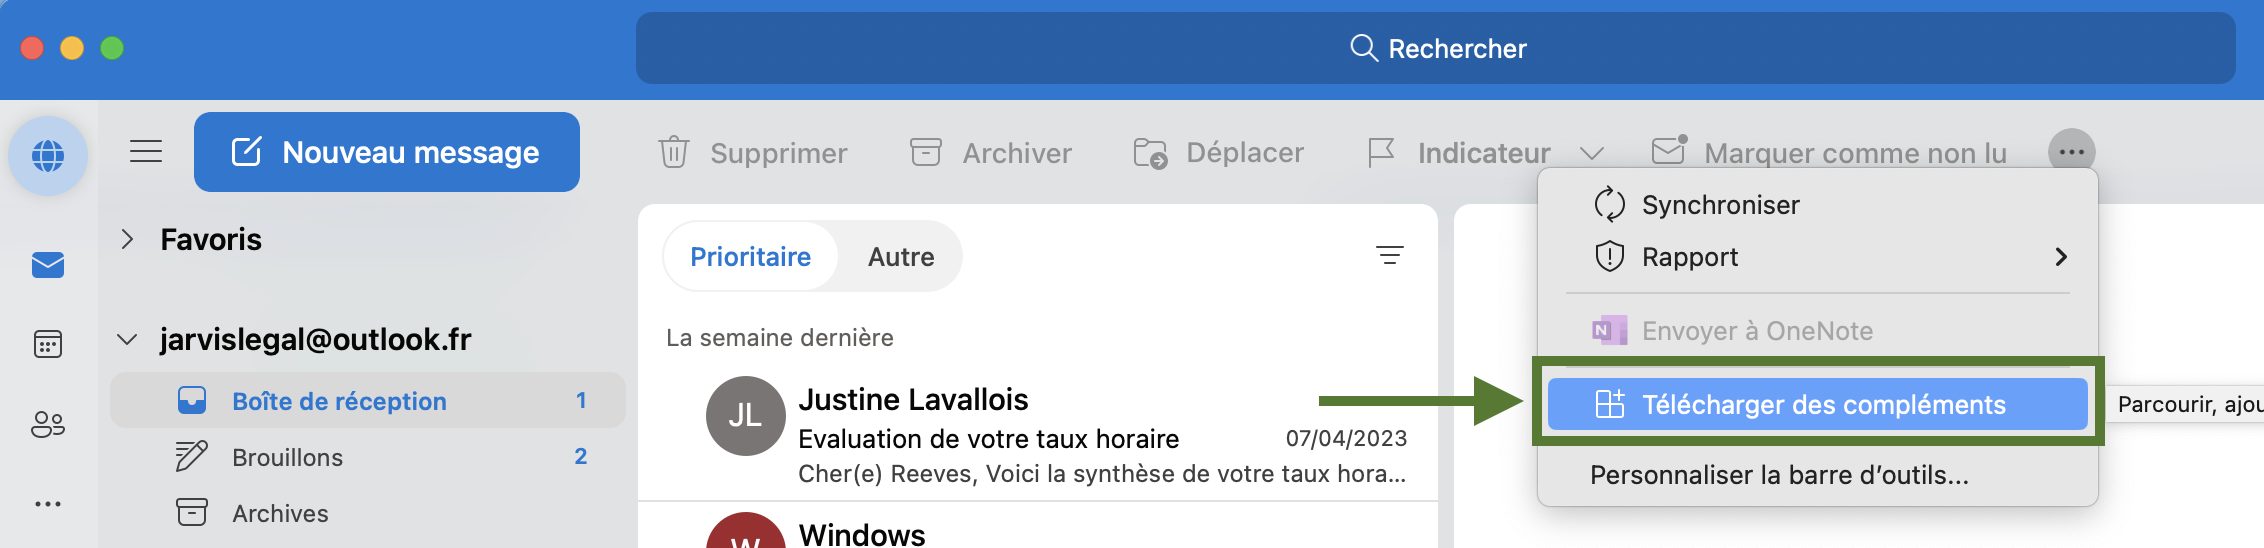
Task: Click the Supprimer trash icon
Action: coord(674,152)
